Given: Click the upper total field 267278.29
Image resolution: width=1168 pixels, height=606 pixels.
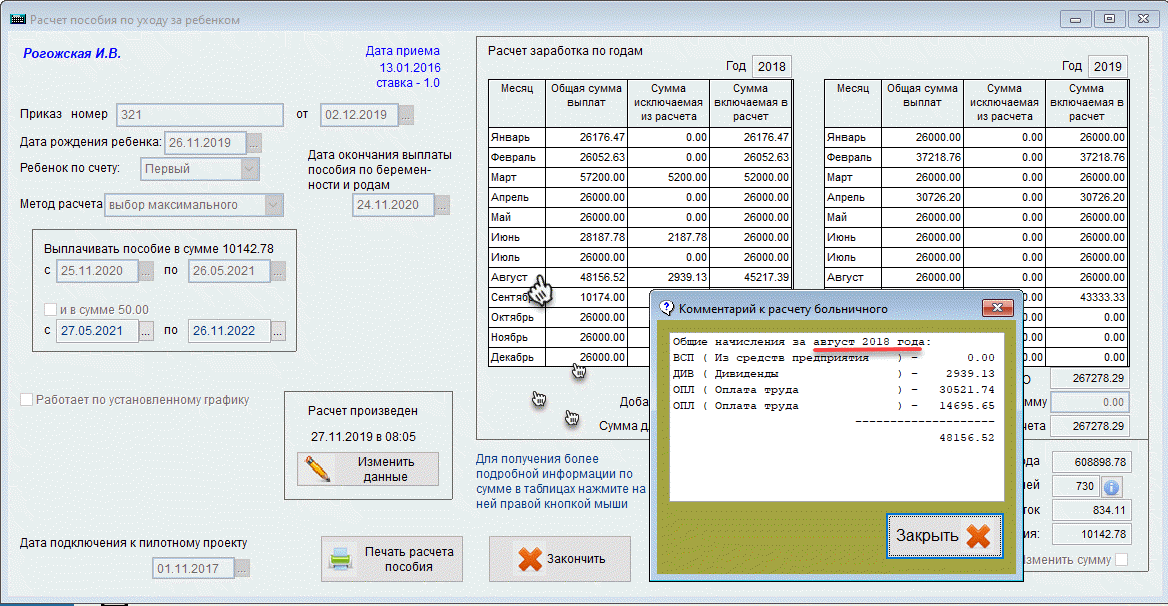Looking at the screenshot, I should point(1090,378).
